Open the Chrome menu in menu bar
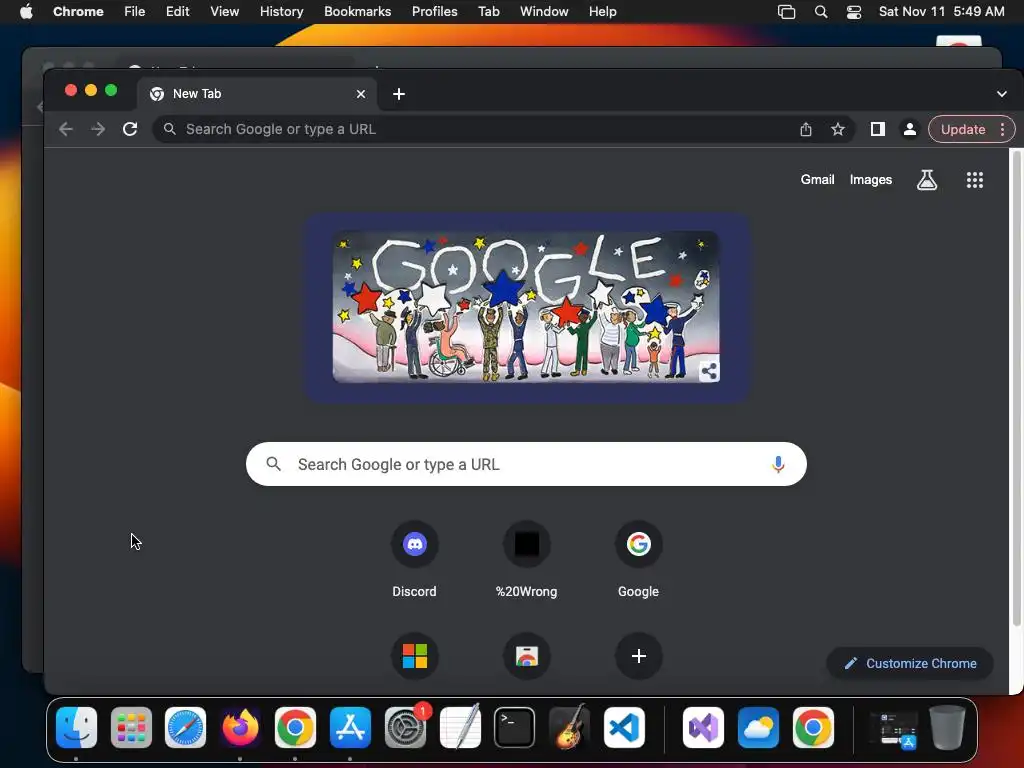The width and height of the screenshot is (1024, 768). click(78, 12)
